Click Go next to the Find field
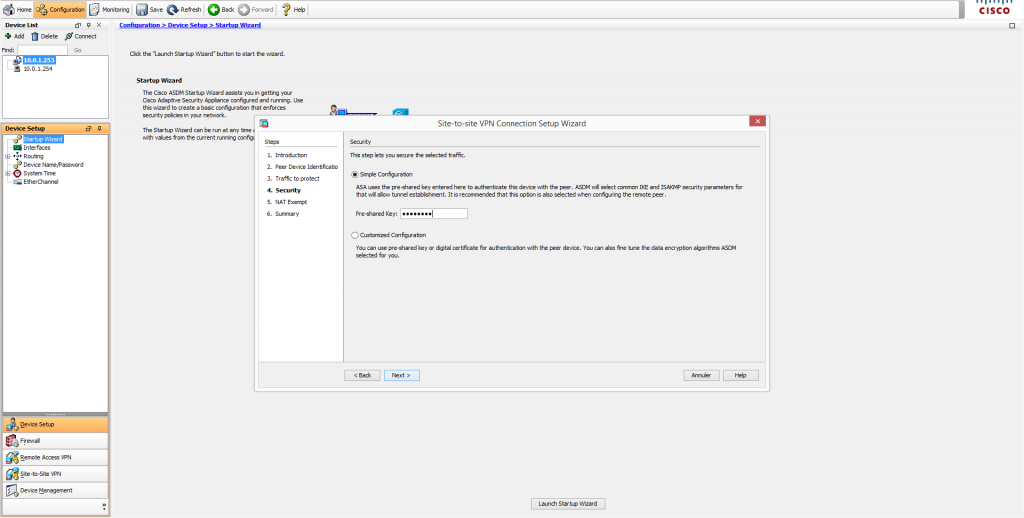Image resolution: width=1024 pixels, height=518 pixels. pos(78,50)
